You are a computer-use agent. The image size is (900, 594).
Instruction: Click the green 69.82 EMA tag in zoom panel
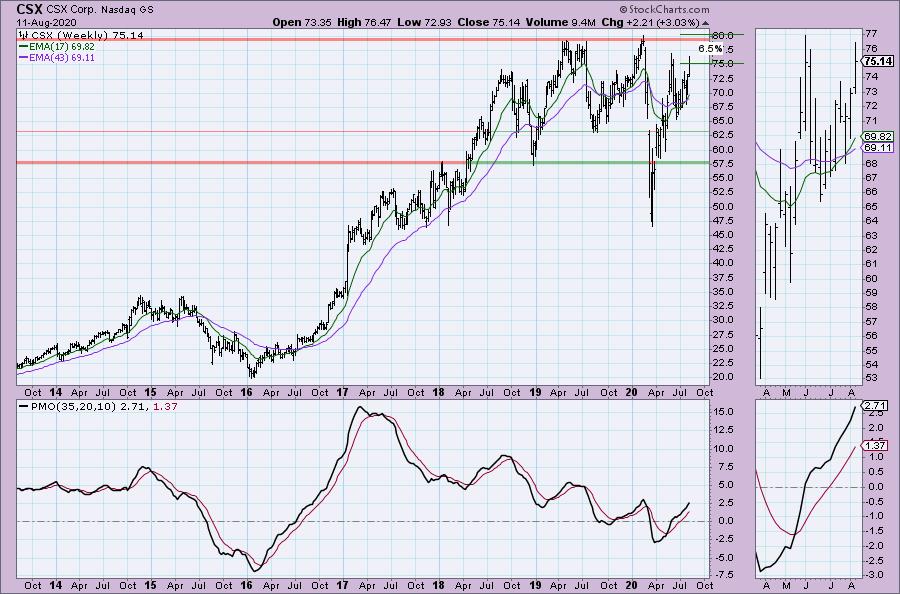[x=877, y=137]
